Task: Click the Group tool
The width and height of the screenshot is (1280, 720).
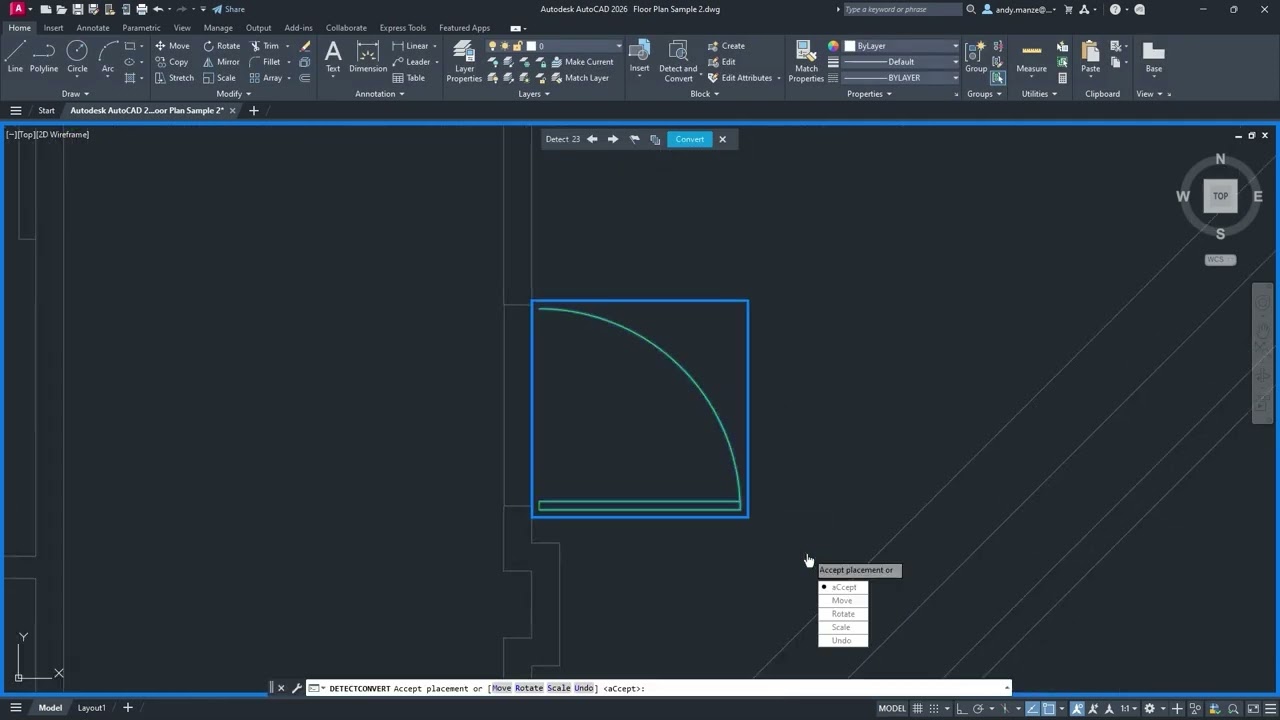Action: 976,58
